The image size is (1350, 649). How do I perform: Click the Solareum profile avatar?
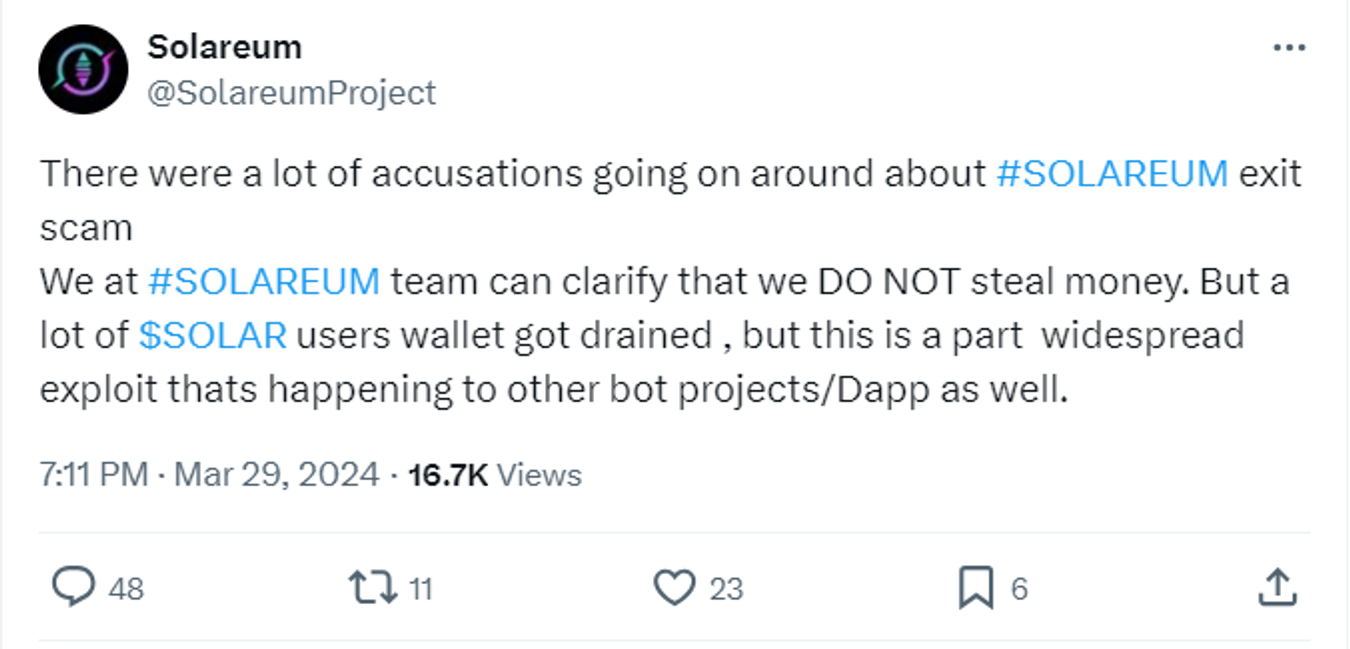pyautogui.click(x=83, y=69)
